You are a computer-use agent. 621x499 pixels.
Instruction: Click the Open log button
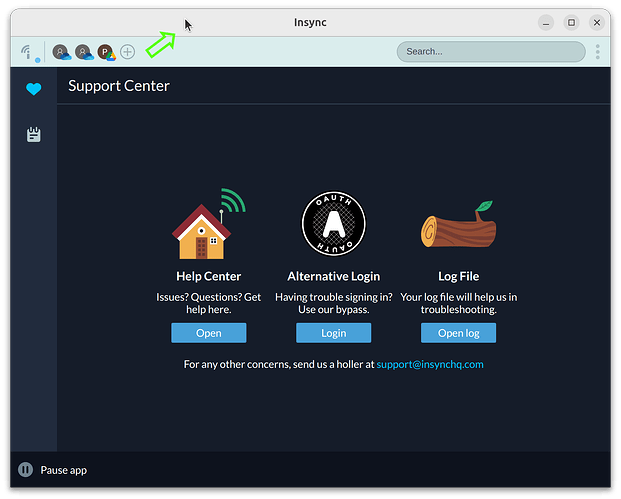(x=458, y=333)
